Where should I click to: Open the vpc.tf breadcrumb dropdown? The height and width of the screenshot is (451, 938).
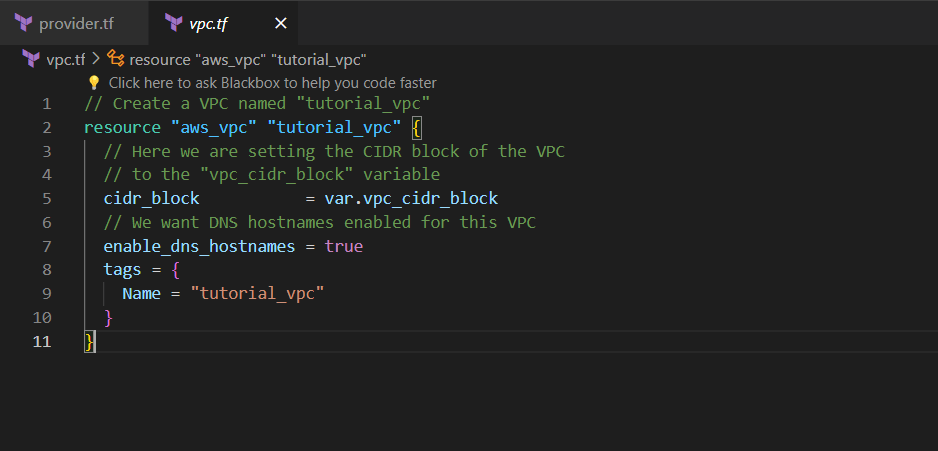tap(66, 59)
